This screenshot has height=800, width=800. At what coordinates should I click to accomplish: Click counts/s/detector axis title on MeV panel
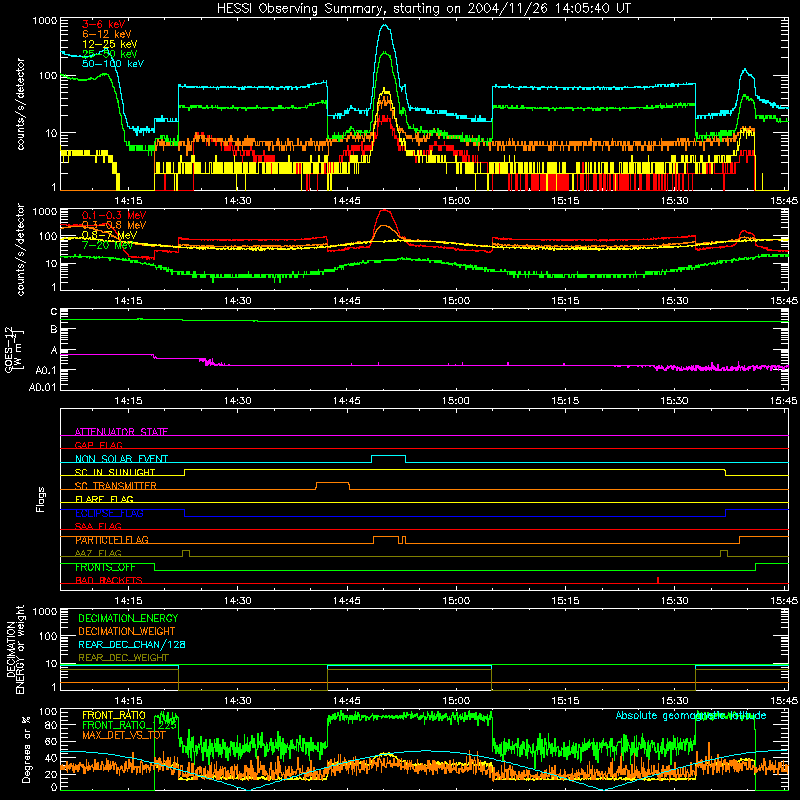pyautogui.click(x=20, y=250)
